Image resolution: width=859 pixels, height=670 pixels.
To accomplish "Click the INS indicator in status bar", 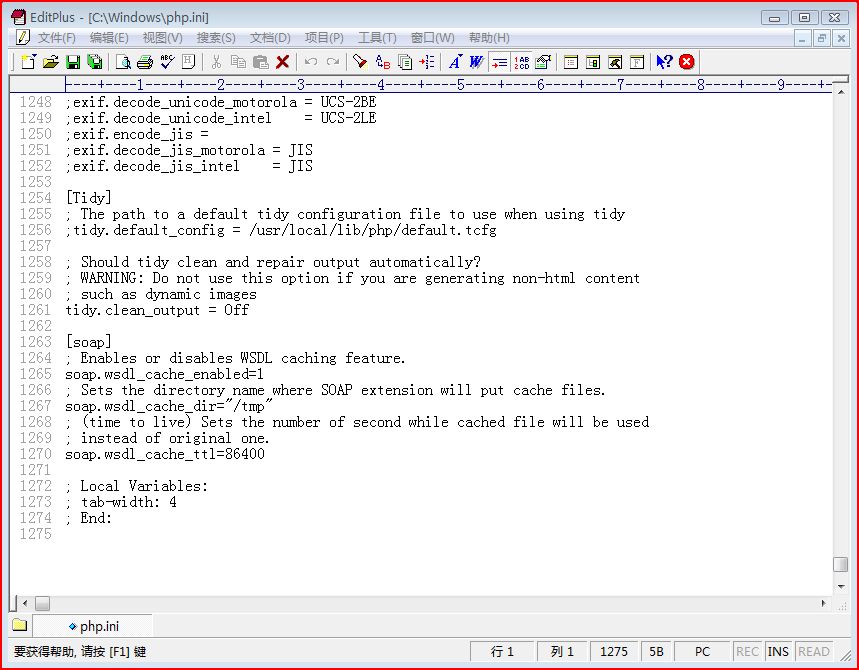I will [x=778, y=651].
